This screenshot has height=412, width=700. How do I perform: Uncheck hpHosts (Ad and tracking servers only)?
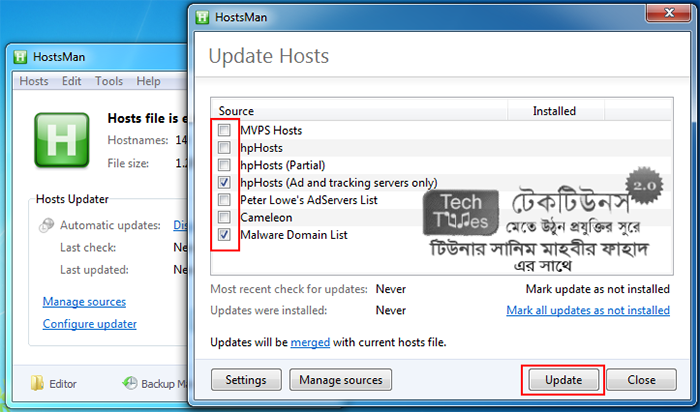[x=224, y=182]
